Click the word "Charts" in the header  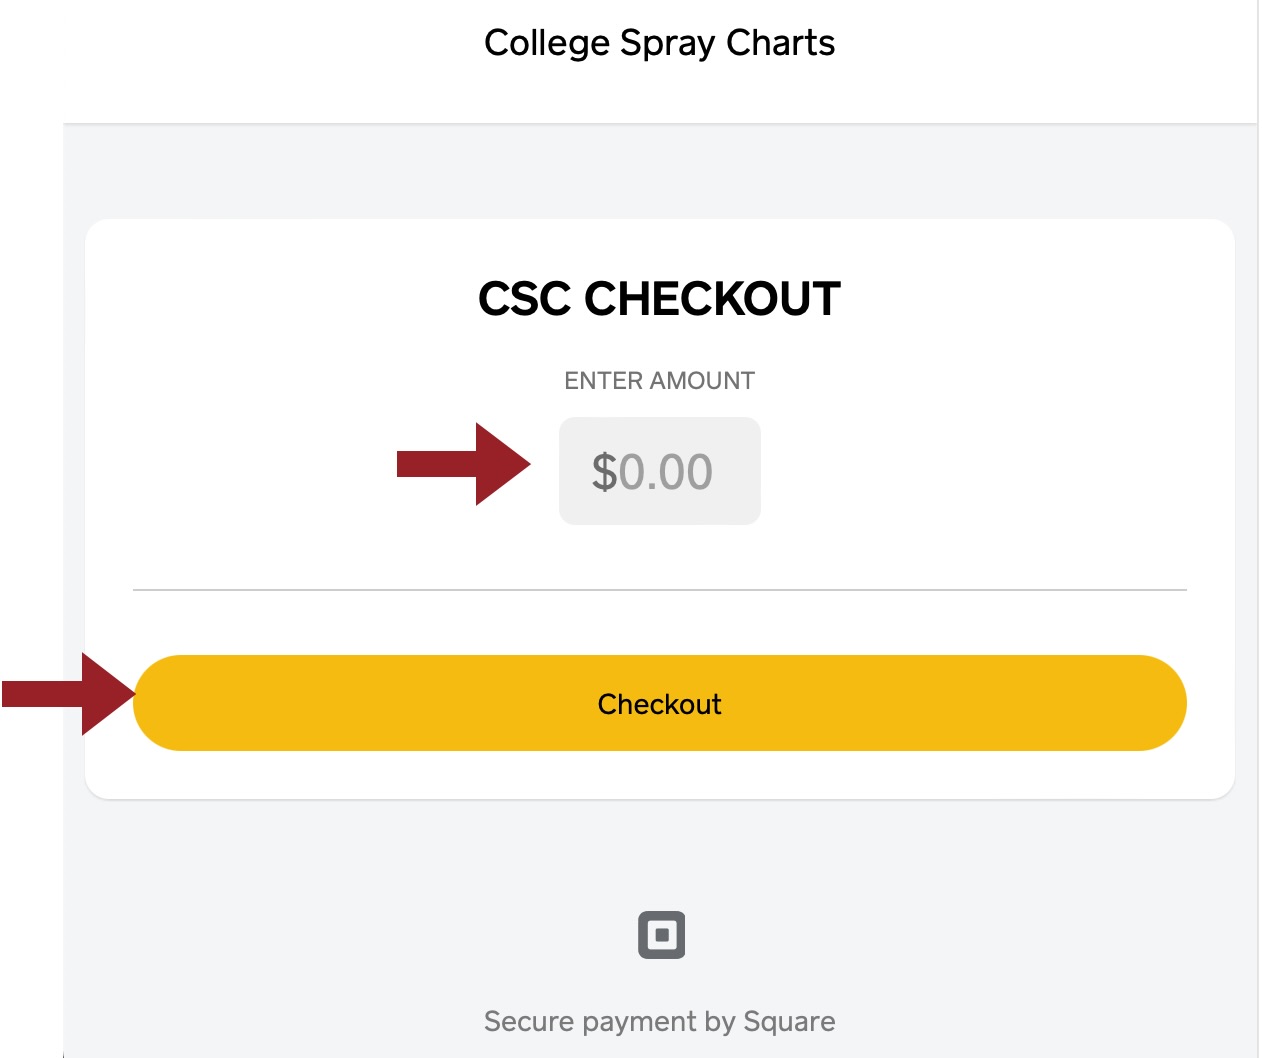pos(780,43)
